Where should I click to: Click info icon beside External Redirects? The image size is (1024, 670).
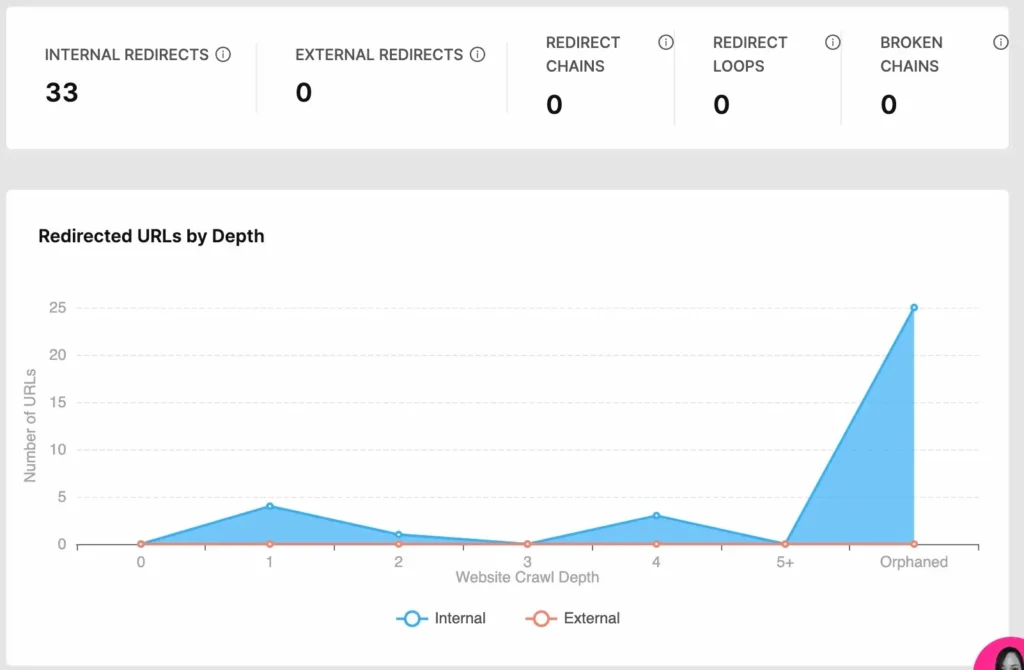click(x=477, y=55)
